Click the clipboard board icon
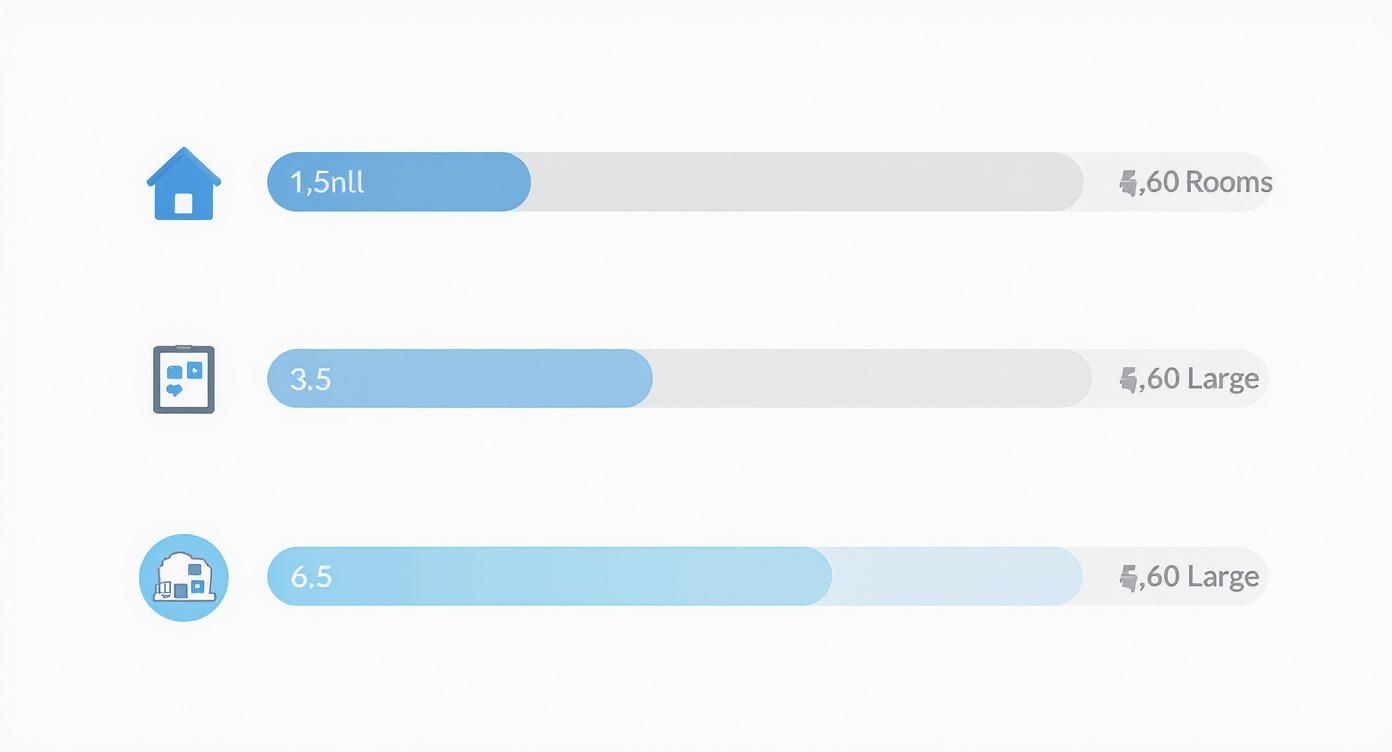 184,379
